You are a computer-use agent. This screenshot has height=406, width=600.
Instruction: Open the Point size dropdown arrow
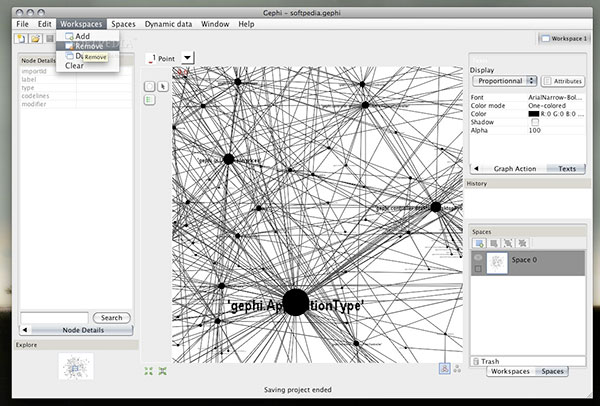pyautogui.click(x=187, y=58)
